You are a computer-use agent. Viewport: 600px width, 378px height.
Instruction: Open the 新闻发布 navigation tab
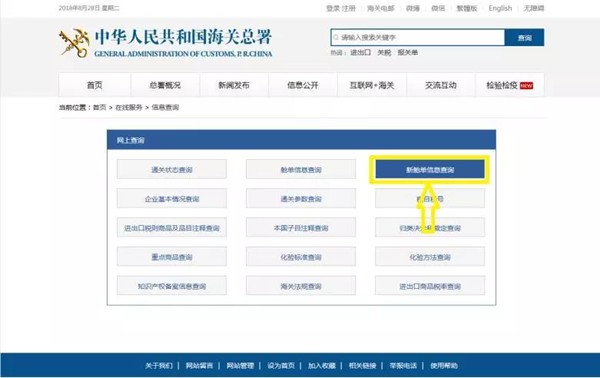[x=234, y=85]
